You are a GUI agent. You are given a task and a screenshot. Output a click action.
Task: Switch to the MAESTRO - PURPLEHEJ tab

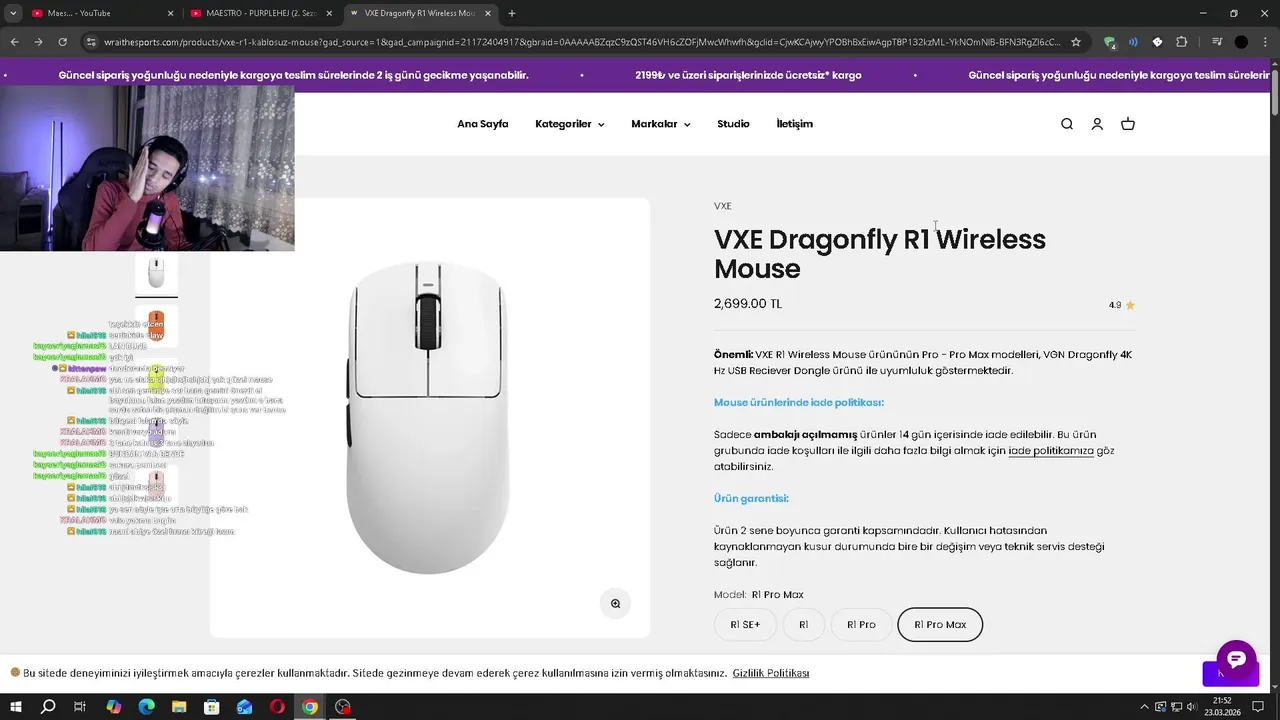tap(257, 13)
